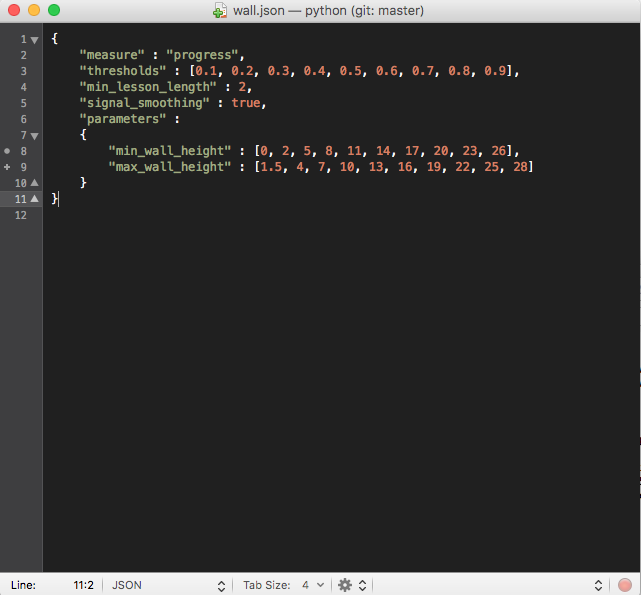Collapse the fold arrow on line 1

point(35,40)
